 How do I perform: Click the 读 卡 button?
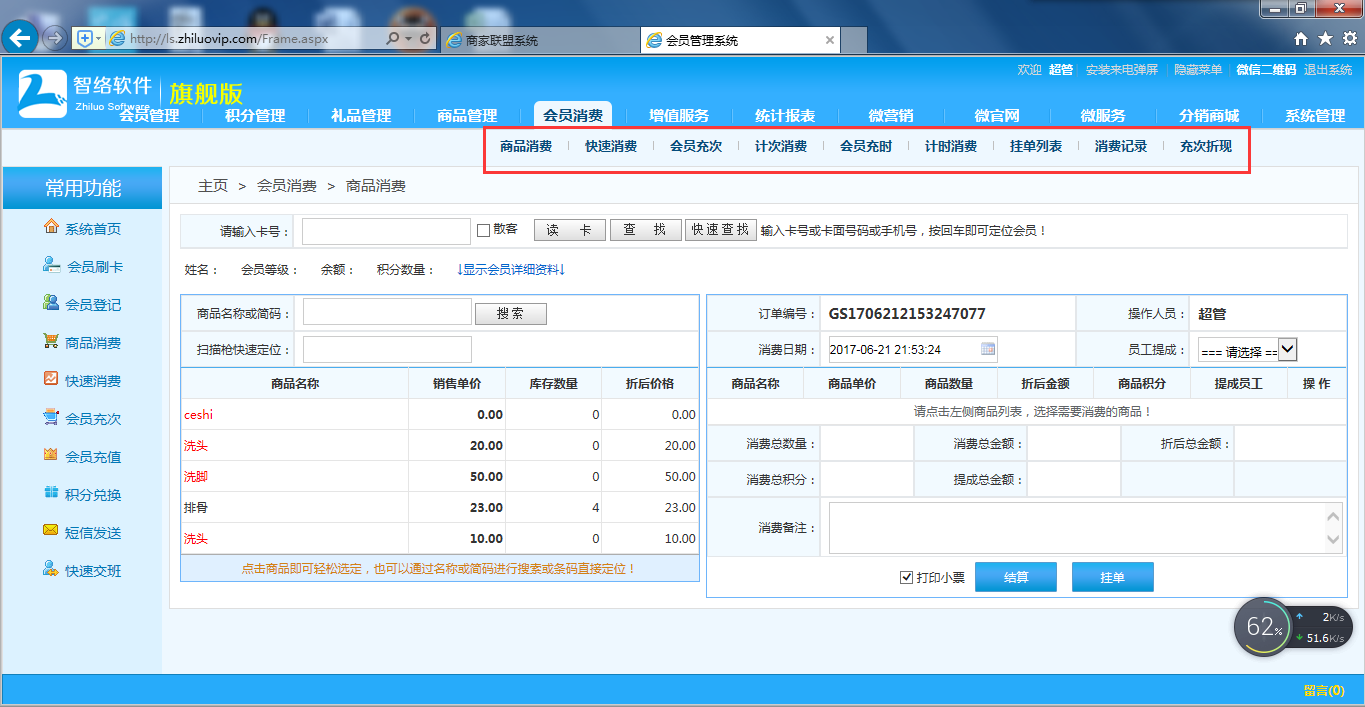pyautogui.click(x=570, y=230)
